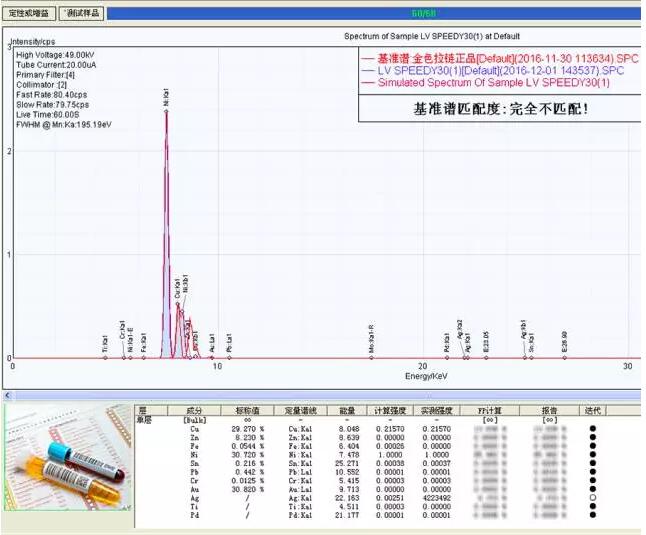This screenshot has height=535, width=646.
Task: Select the Ni nominal value 30.720 %
Action: tap(247, 455)
